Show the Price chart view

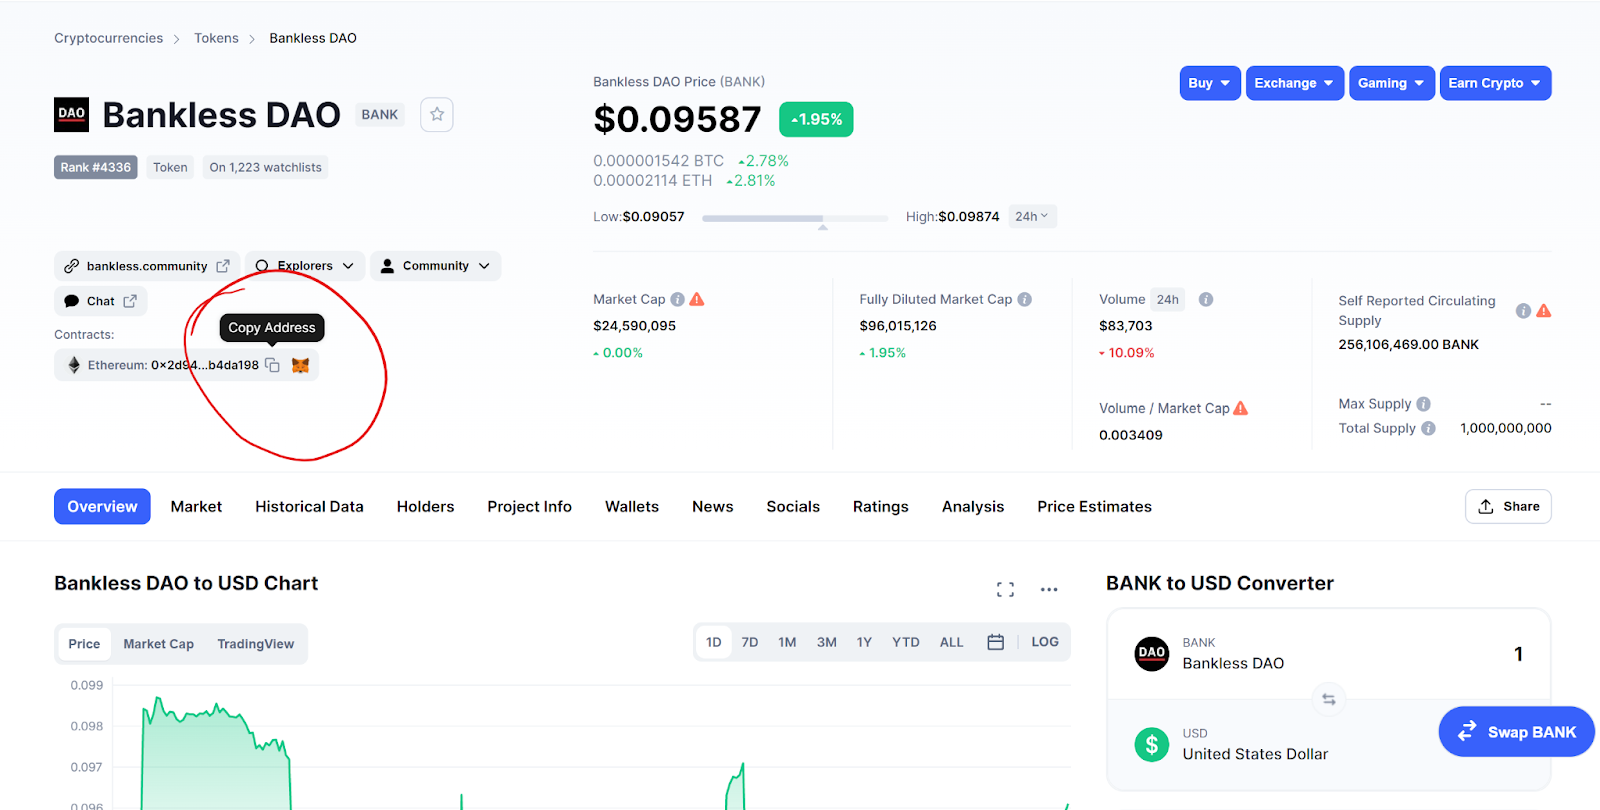[x=84, y=644]
